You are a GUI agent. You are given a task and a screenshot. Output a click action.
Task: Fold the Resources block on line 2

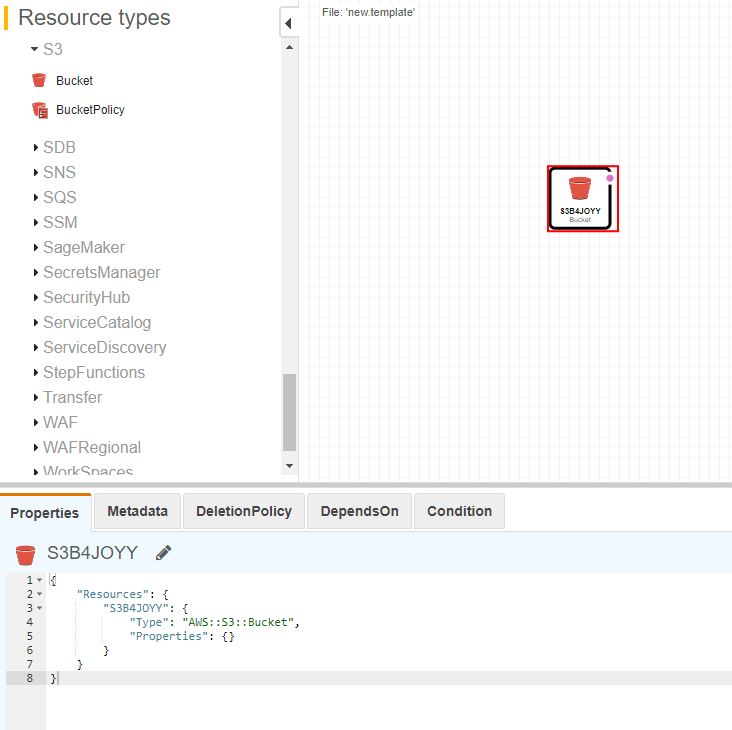coord(39,594)
